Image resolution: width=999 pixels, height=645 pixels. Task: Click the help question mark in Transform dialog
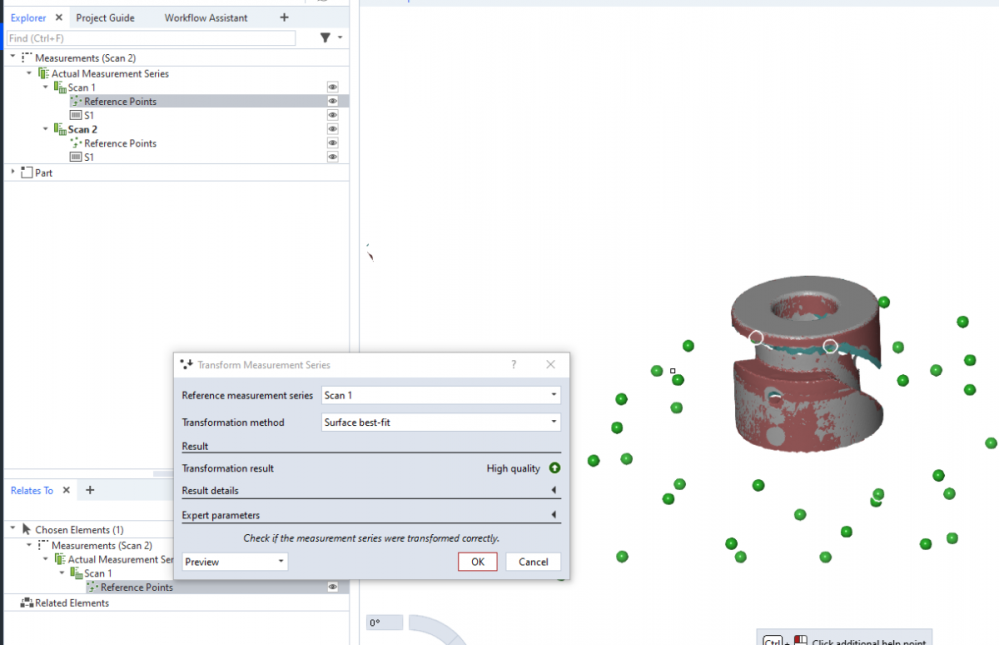(514, 365)
